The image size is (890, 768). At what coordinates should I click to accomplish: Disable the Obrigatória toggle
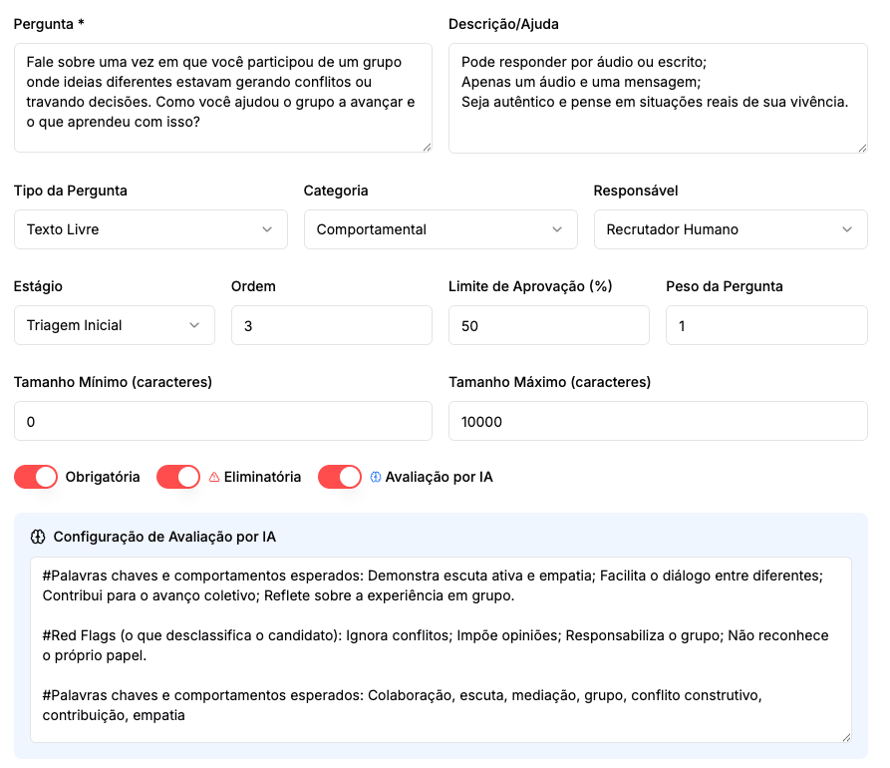(35, 477)
